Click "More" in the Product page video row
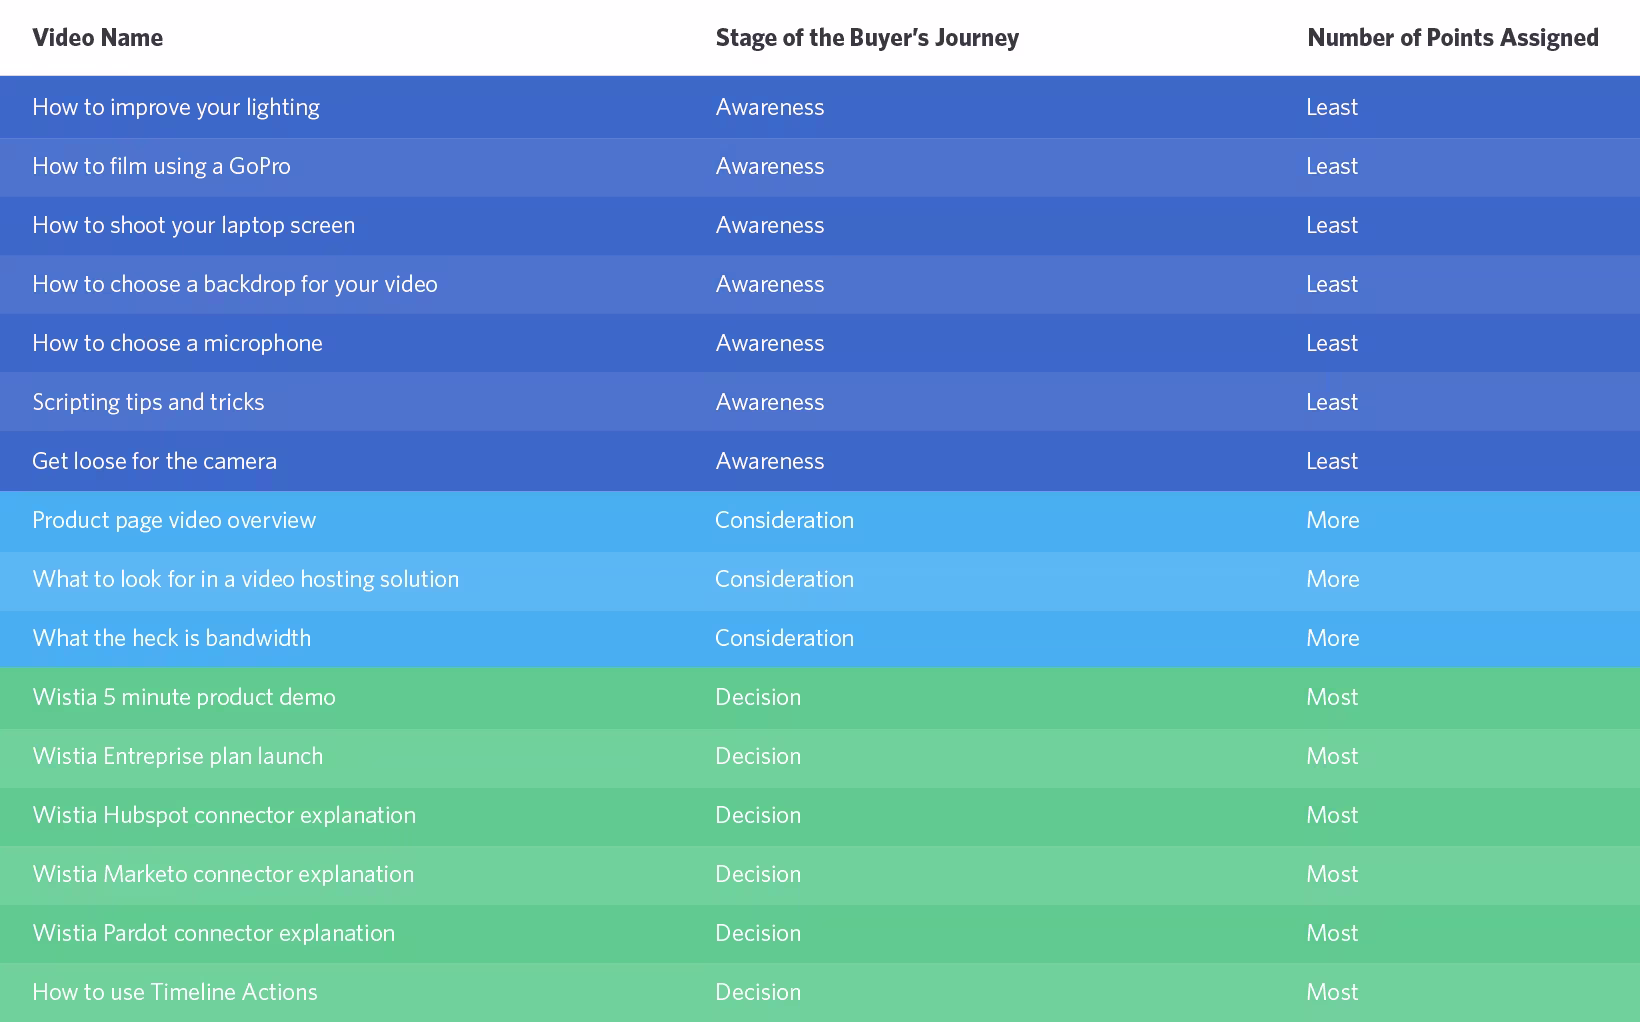1640x1022 pixels. (x=1333, y=520)
